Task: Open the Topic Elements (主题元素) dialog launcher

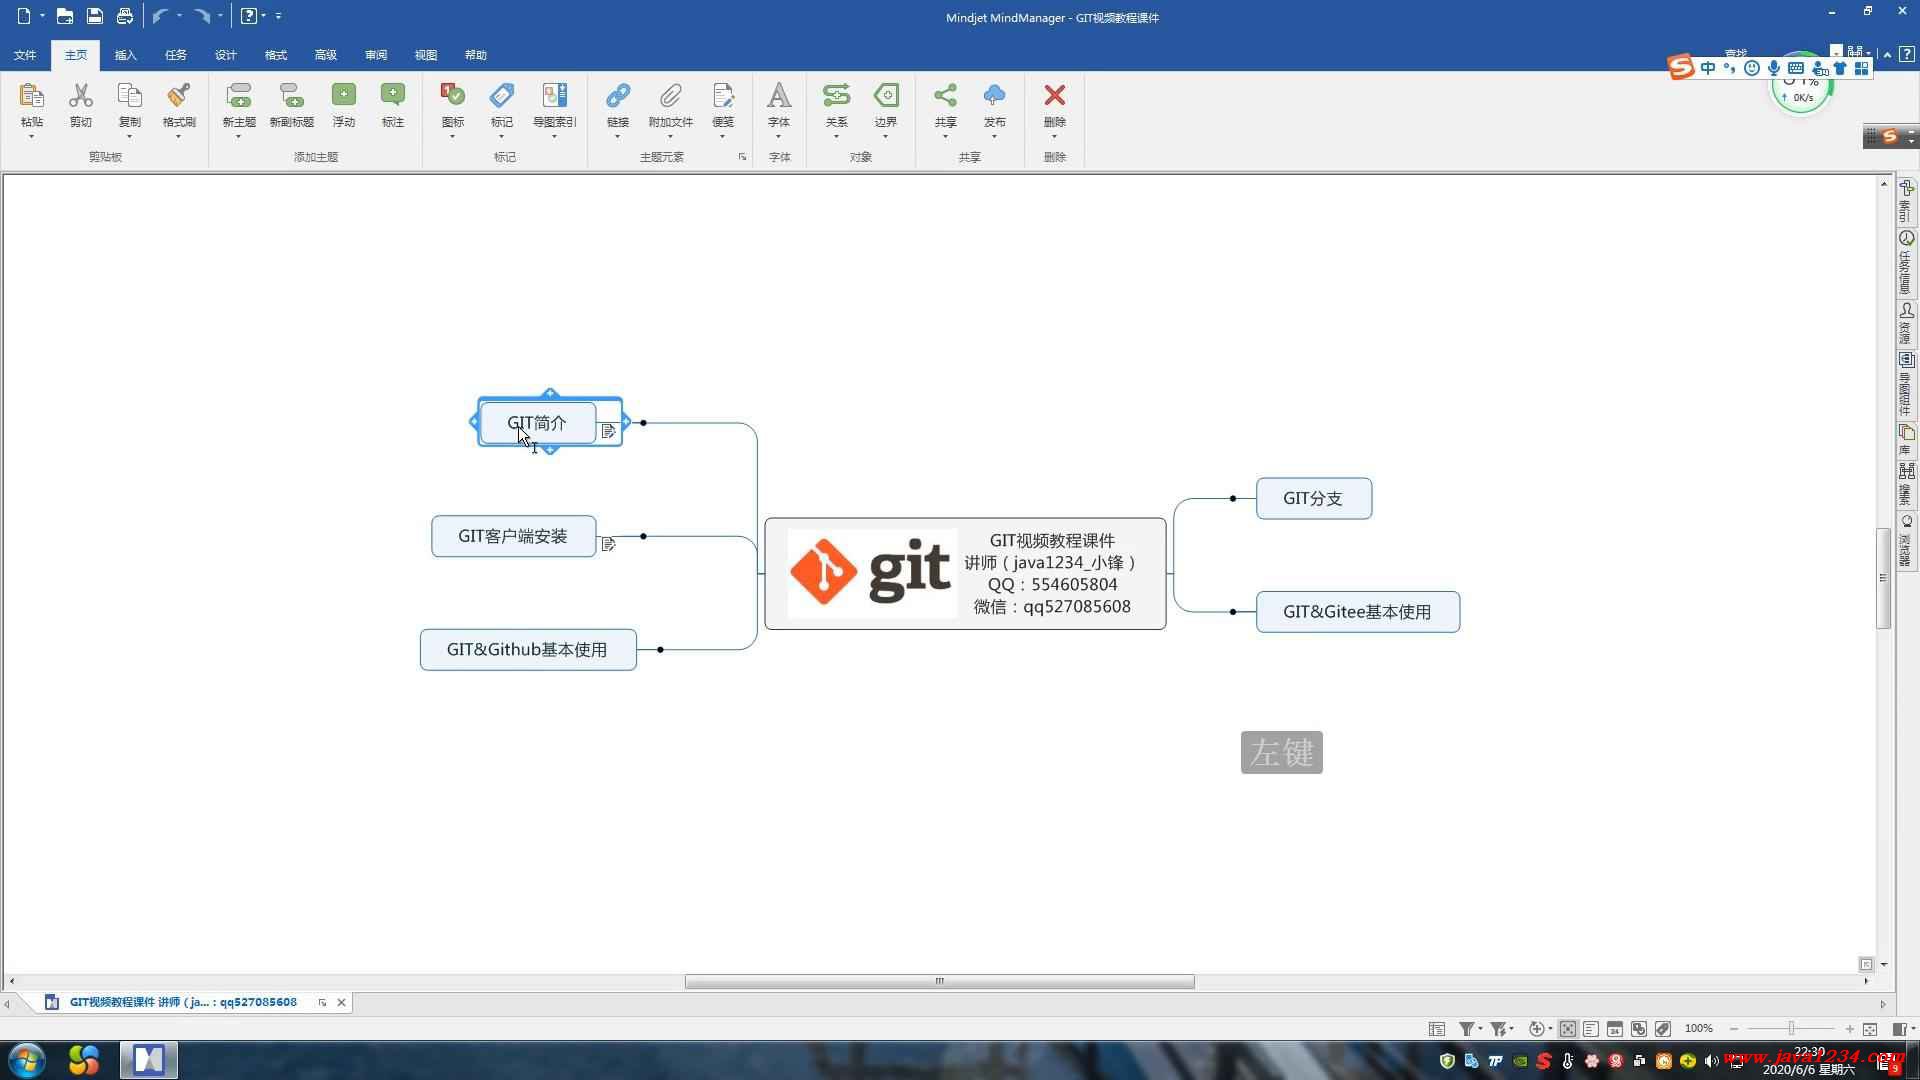Action: (x=742, y=157)
